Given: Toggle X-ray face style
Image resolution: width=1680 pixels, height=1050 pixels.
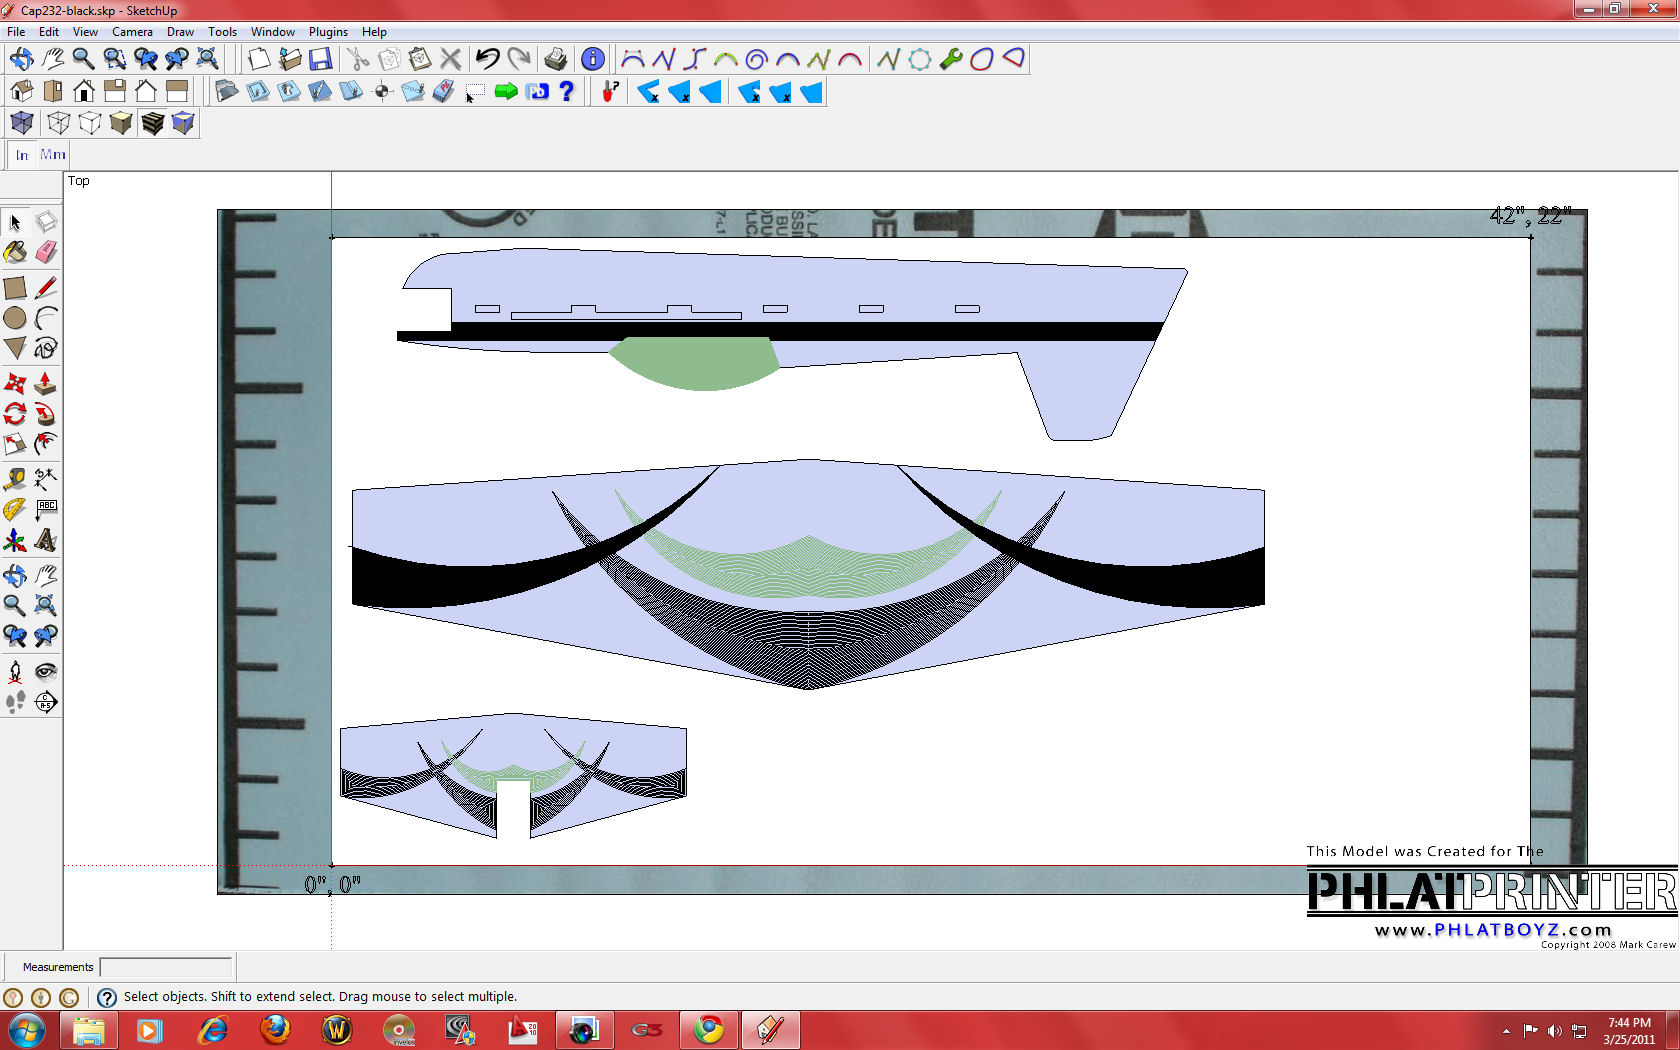Looking at the screenshot, I should (x=22, y=123).
